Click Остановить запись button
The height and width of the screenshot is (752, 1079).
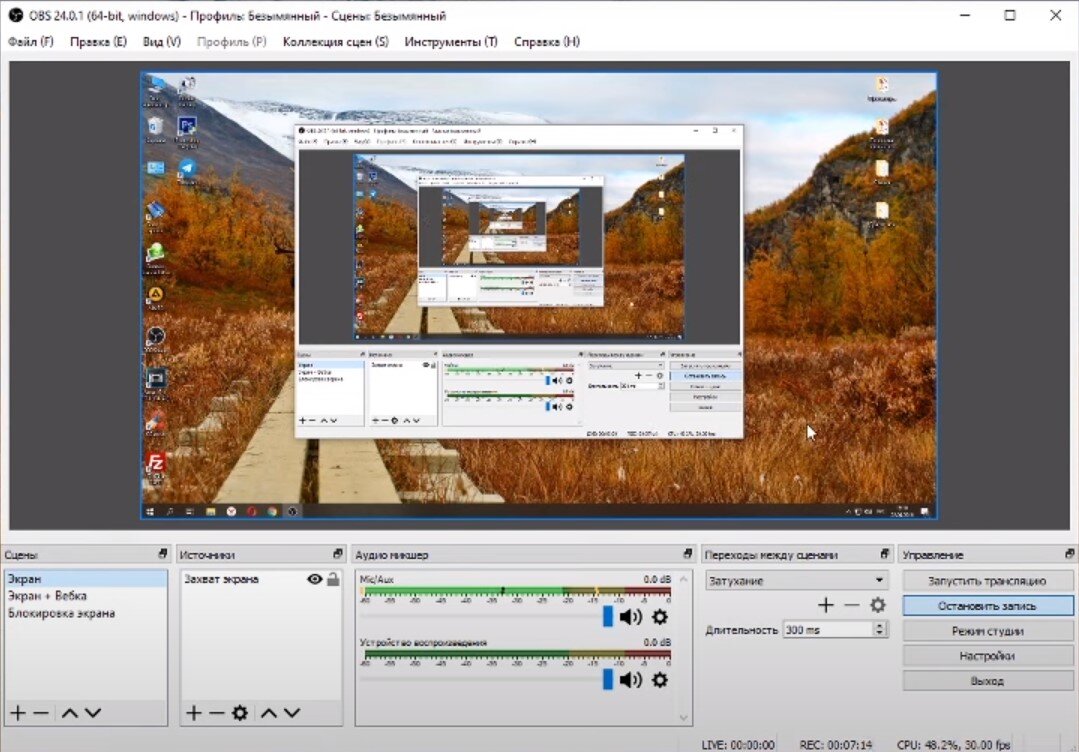(x=987, y=605)
